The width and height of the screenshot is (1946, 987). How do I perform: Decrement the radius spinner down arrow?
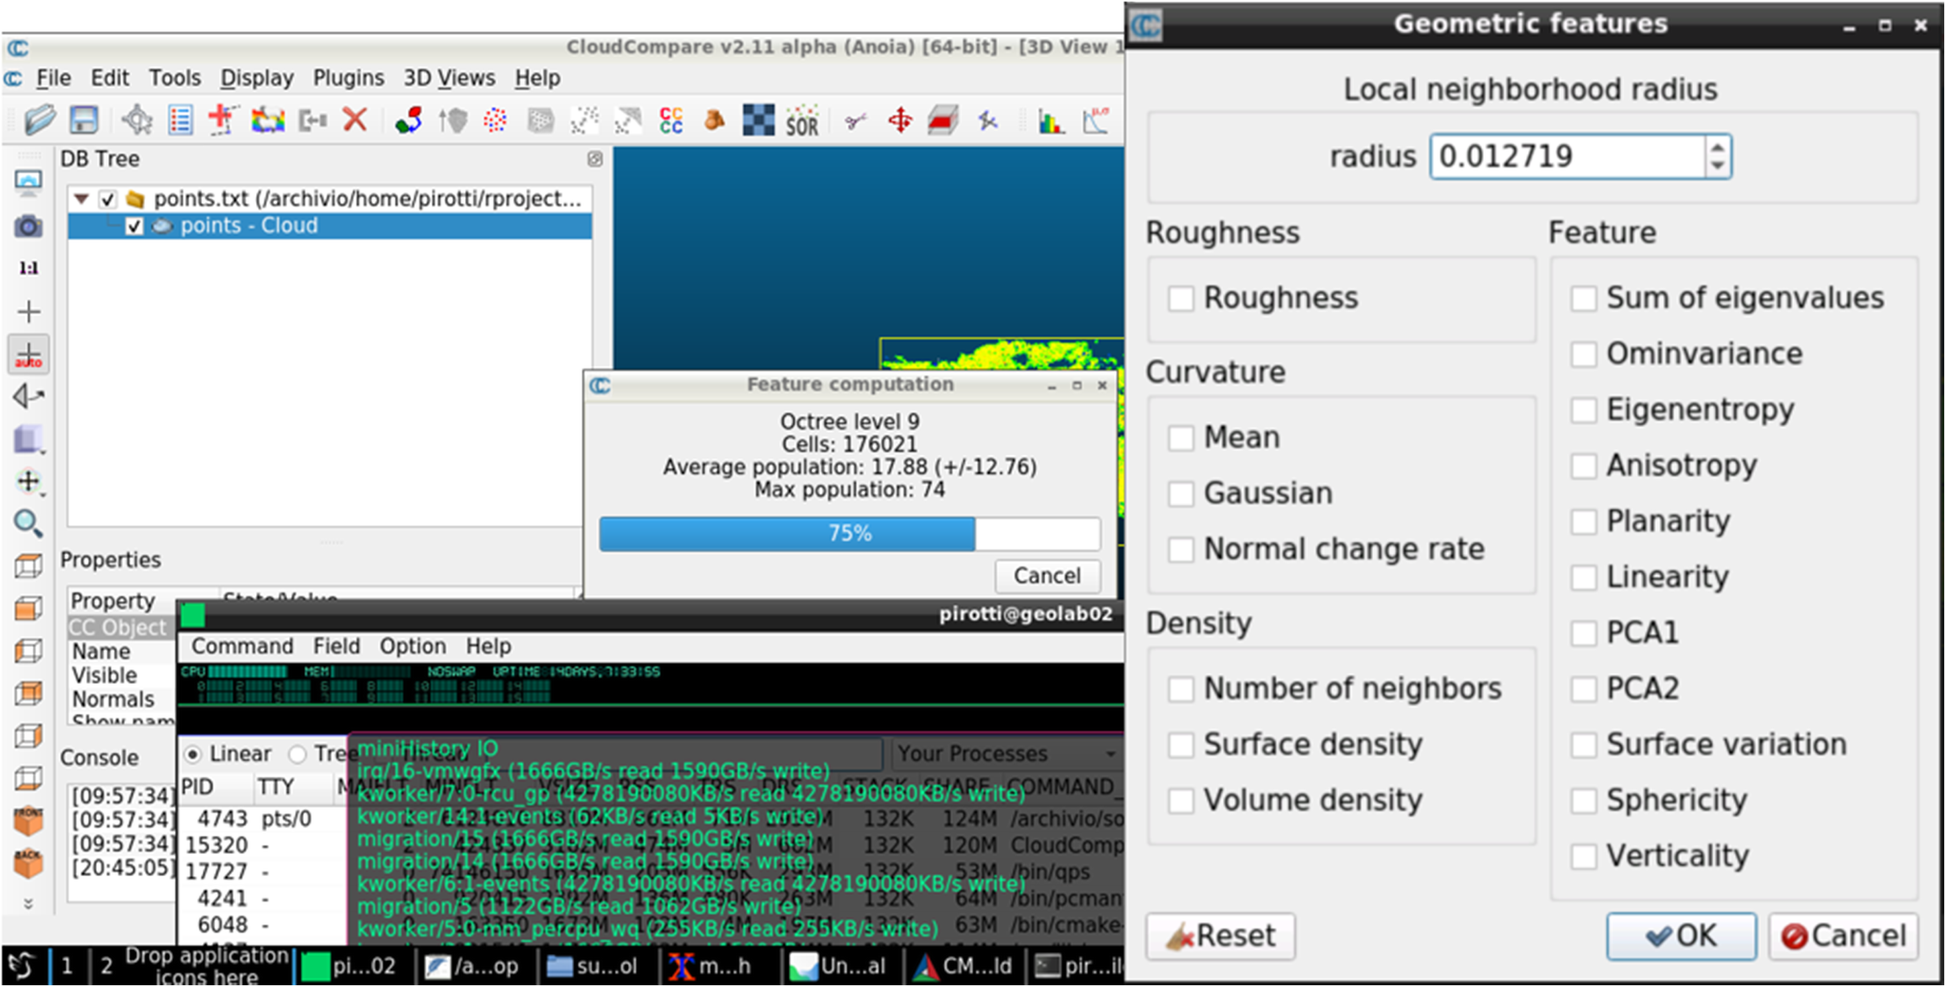pos(1718,166)
